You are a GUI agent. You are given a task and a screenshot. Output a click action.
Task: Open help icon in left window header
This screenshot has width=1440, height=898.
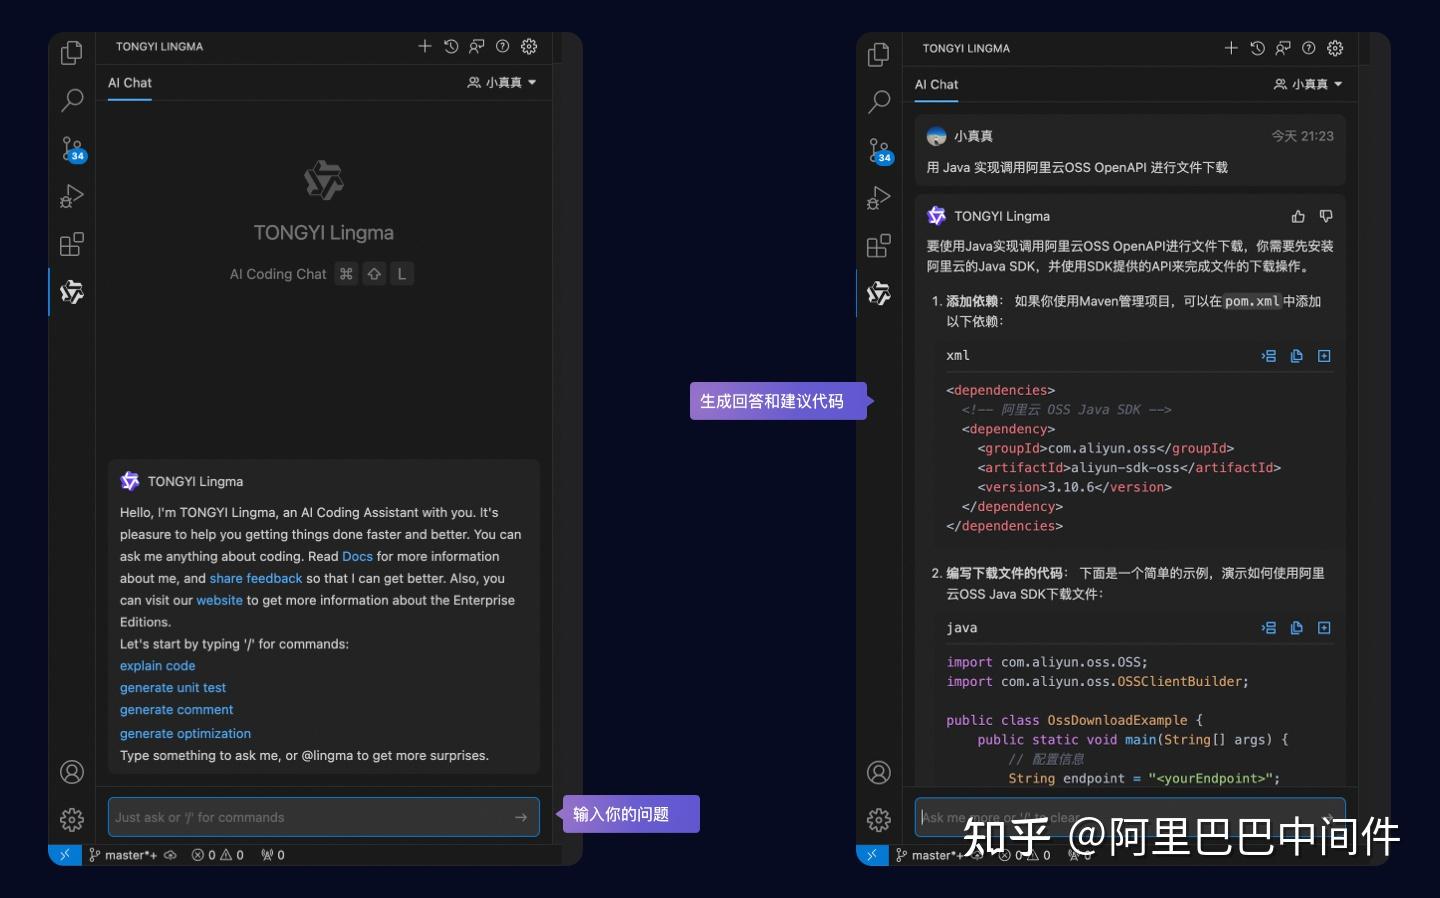point(503,46)
